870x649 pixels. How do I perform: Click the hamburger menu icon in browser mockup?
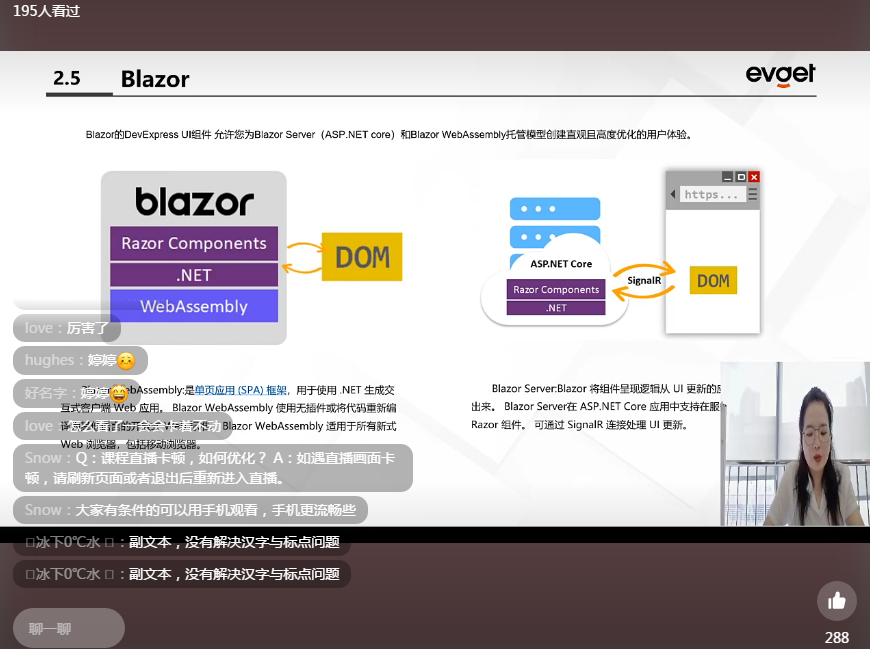click(752, 194)
